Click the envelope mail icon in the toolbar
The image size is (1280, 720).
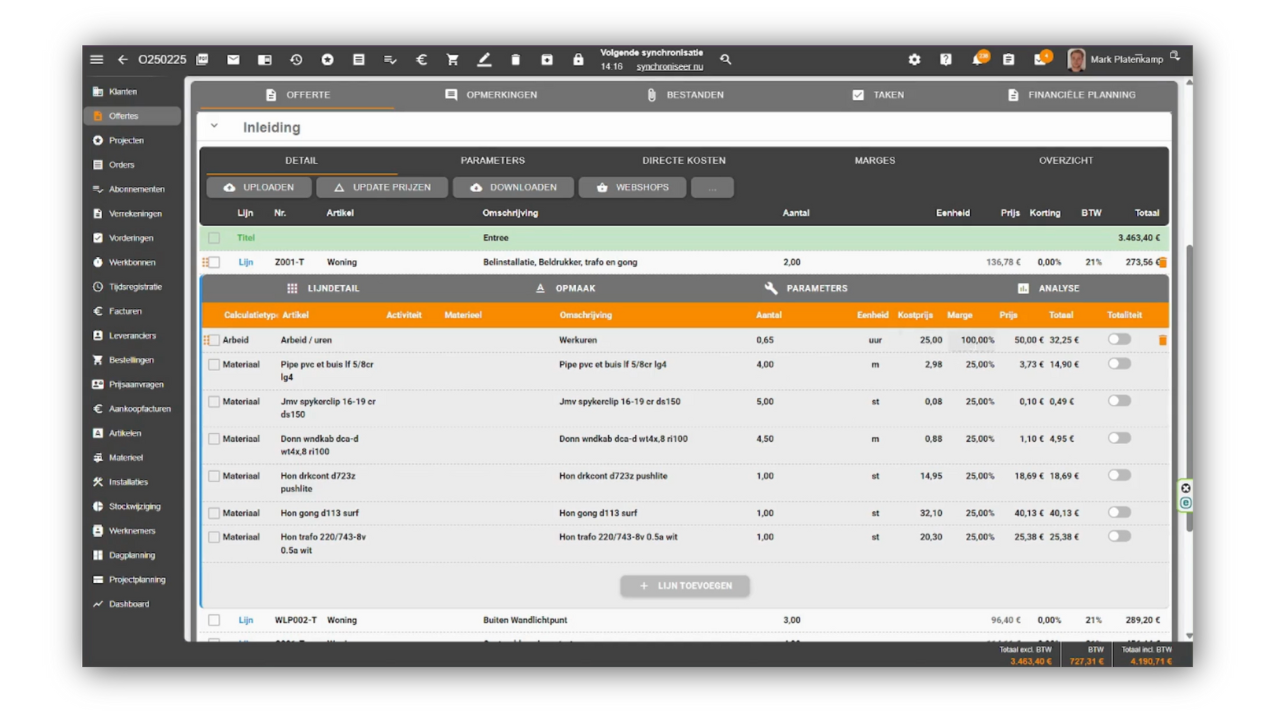pyautogui.click(x=233, y=60)
